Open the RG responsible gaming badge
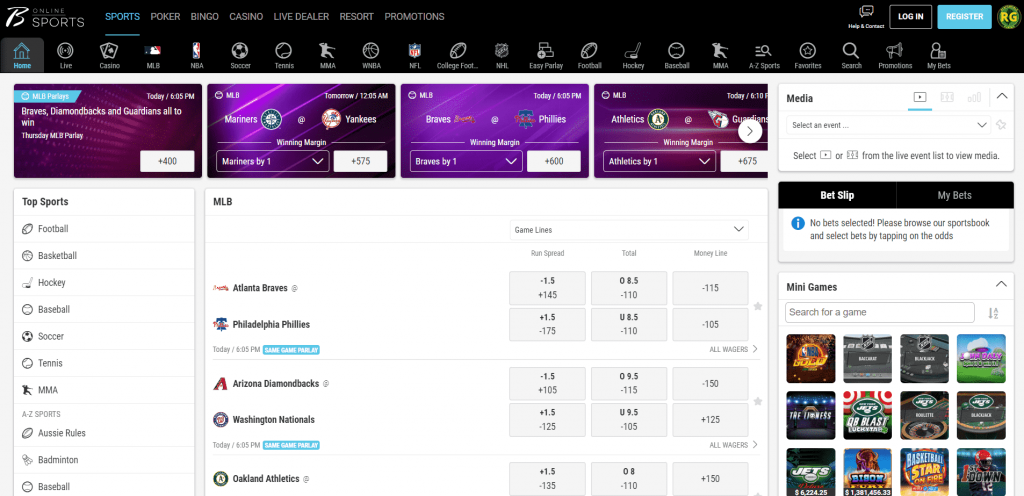This screenshot has width=1024, height=496. point(1009,17)
